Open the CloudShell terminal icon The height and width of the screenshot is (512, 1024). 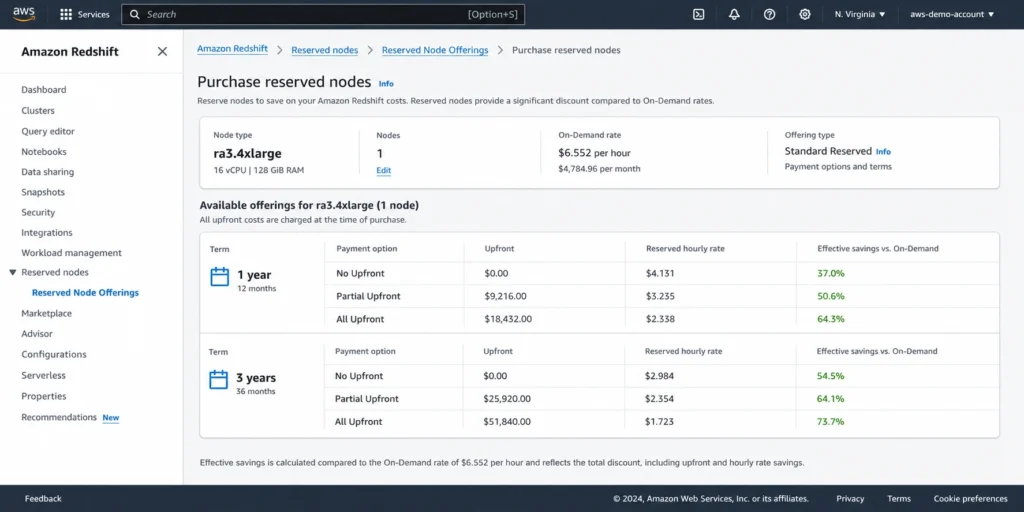click(x=698, y=14)
